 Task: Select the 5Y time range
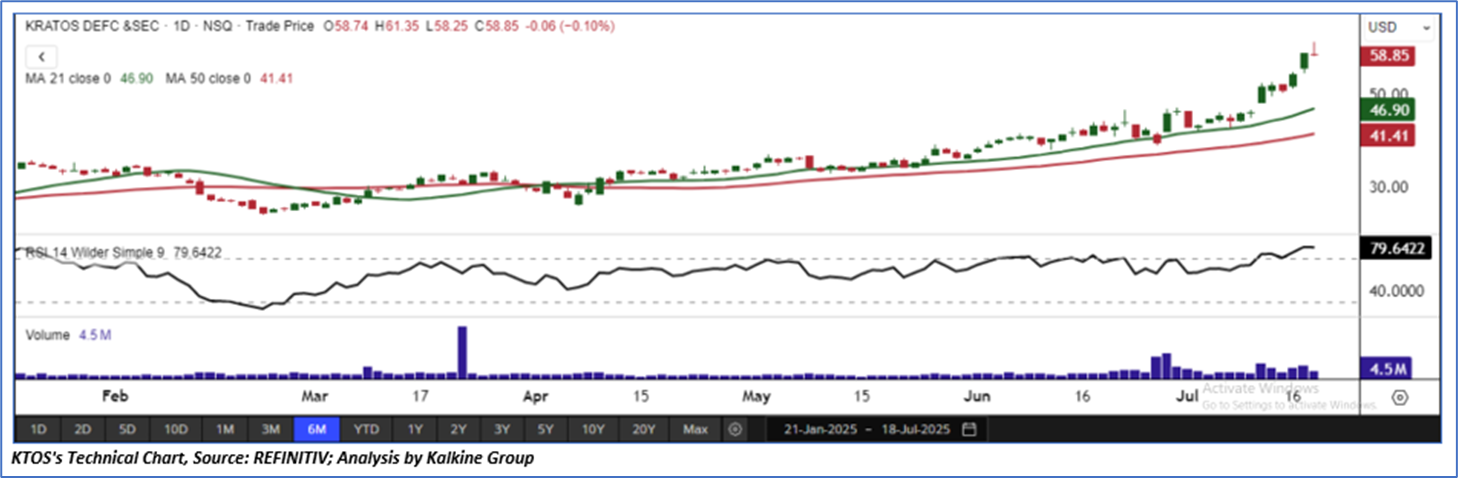pos(546,429)
